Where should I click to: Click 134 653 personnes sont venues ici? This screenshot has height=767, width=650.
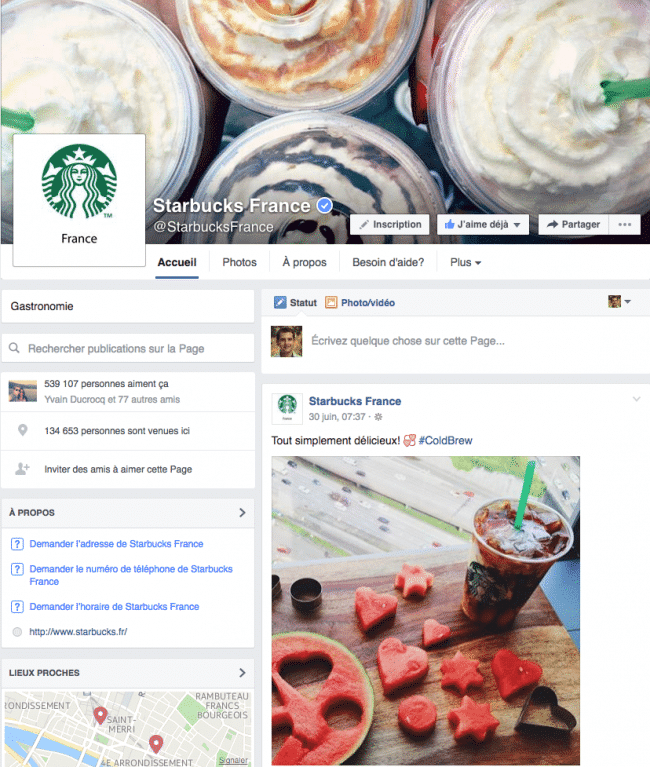click(117, 431)
